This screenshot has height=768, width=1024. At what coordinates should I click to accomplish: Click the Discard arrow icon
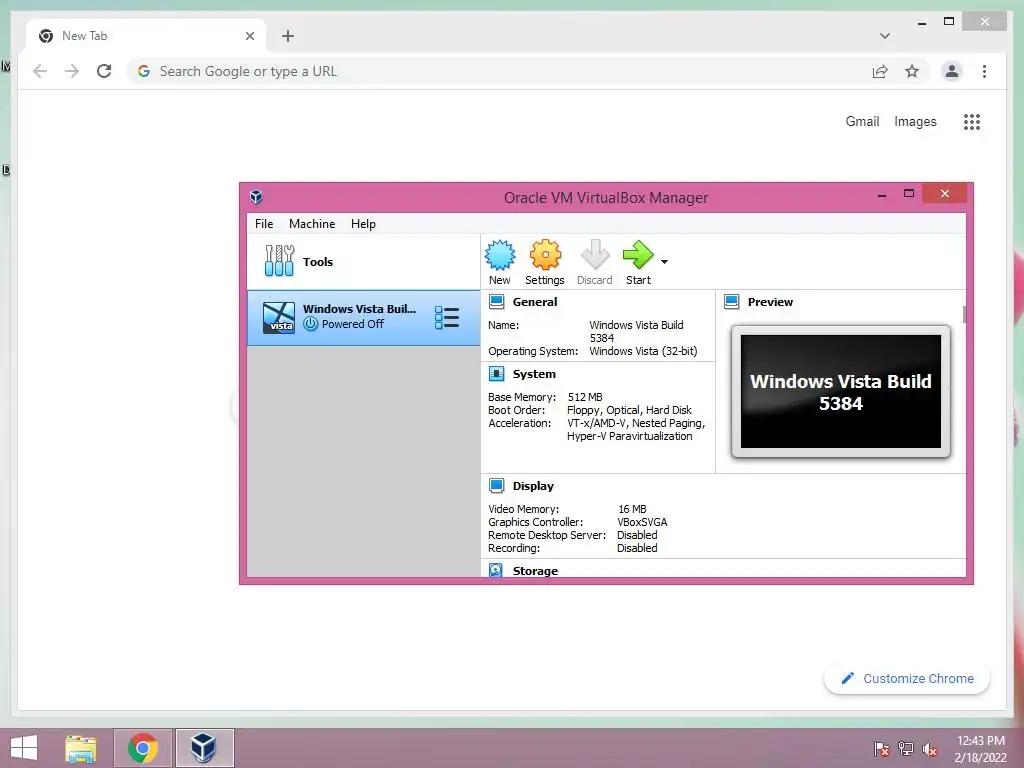coord(595,255)
